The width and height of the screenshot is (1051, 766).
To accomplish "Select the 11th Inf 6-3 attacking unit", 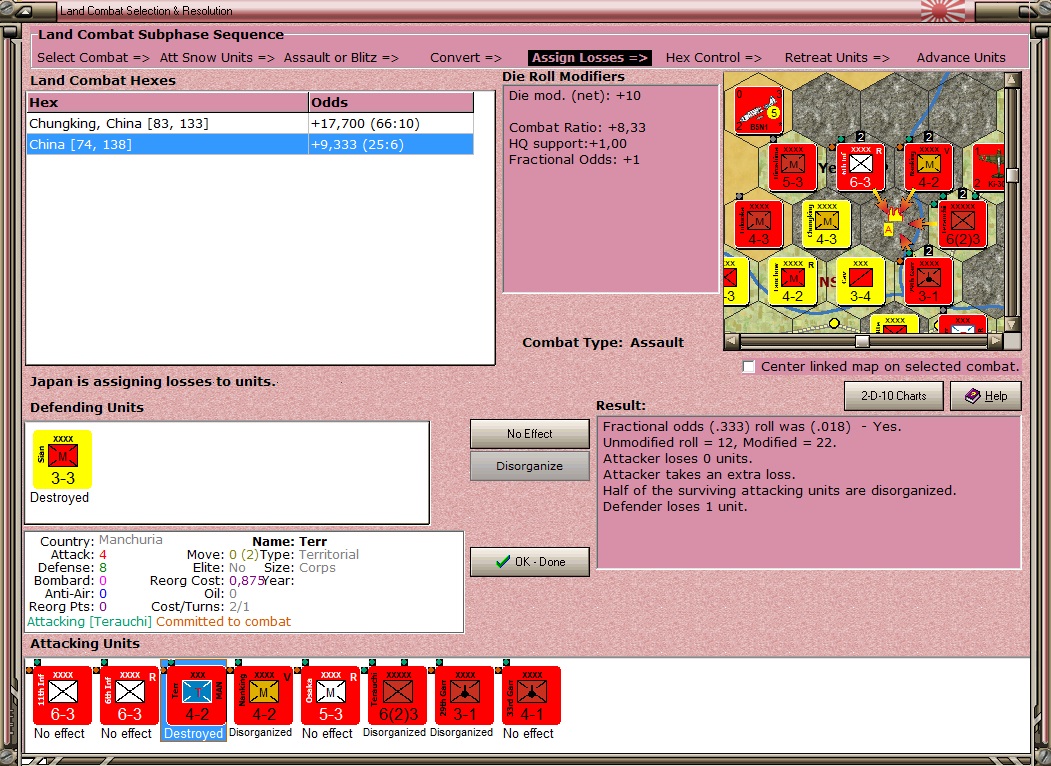I will pyautogui.click(x=62, y=696).
